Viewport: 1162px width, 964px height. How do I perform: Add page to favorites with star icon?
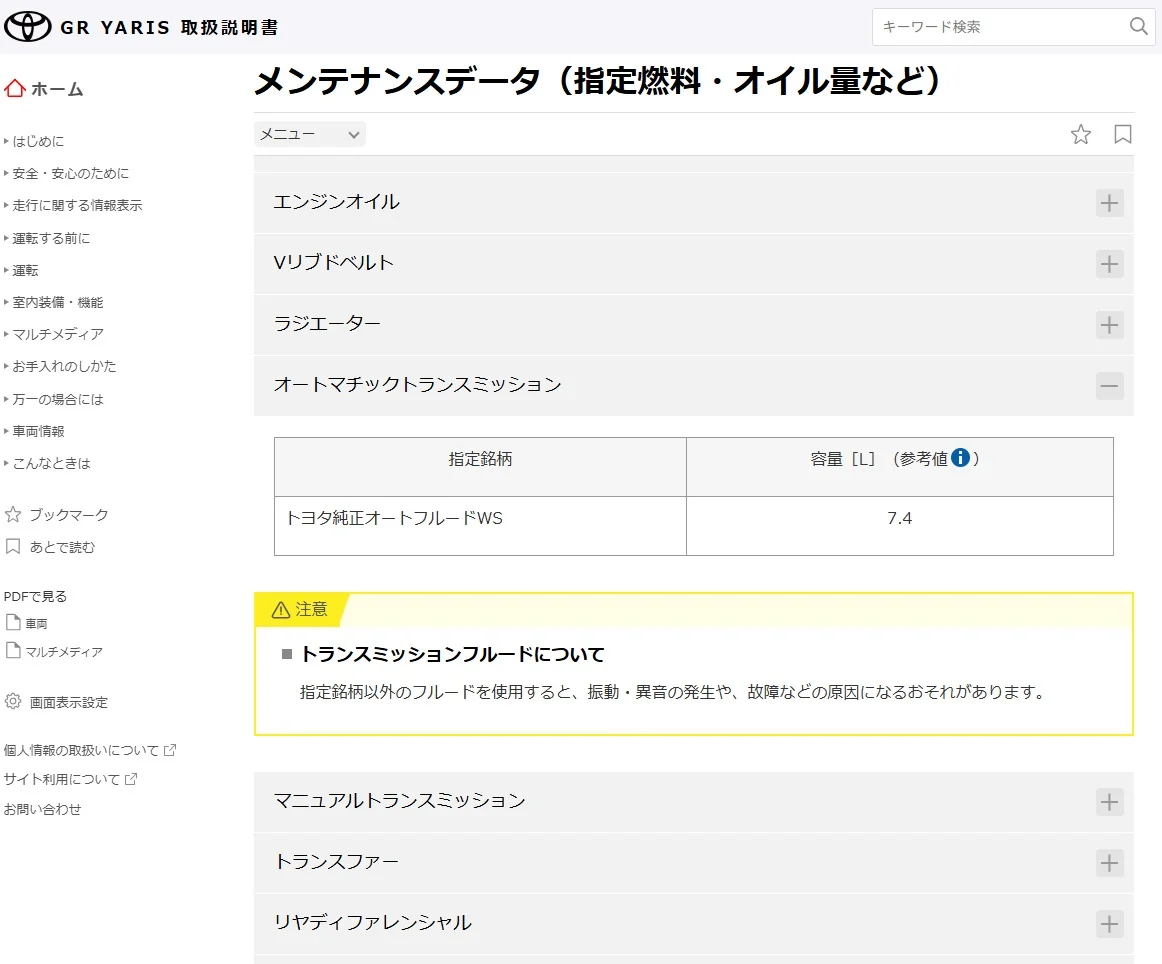[1080, 134]
